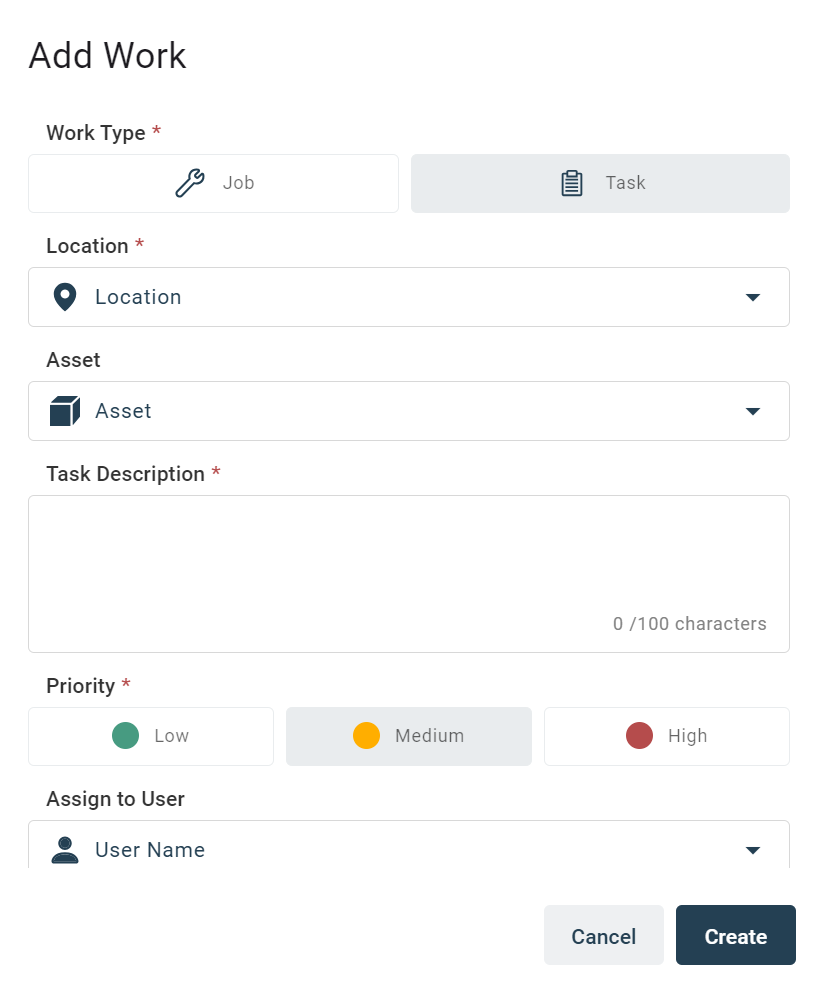Expand the Asset dropdown

(x=408, y=410)
